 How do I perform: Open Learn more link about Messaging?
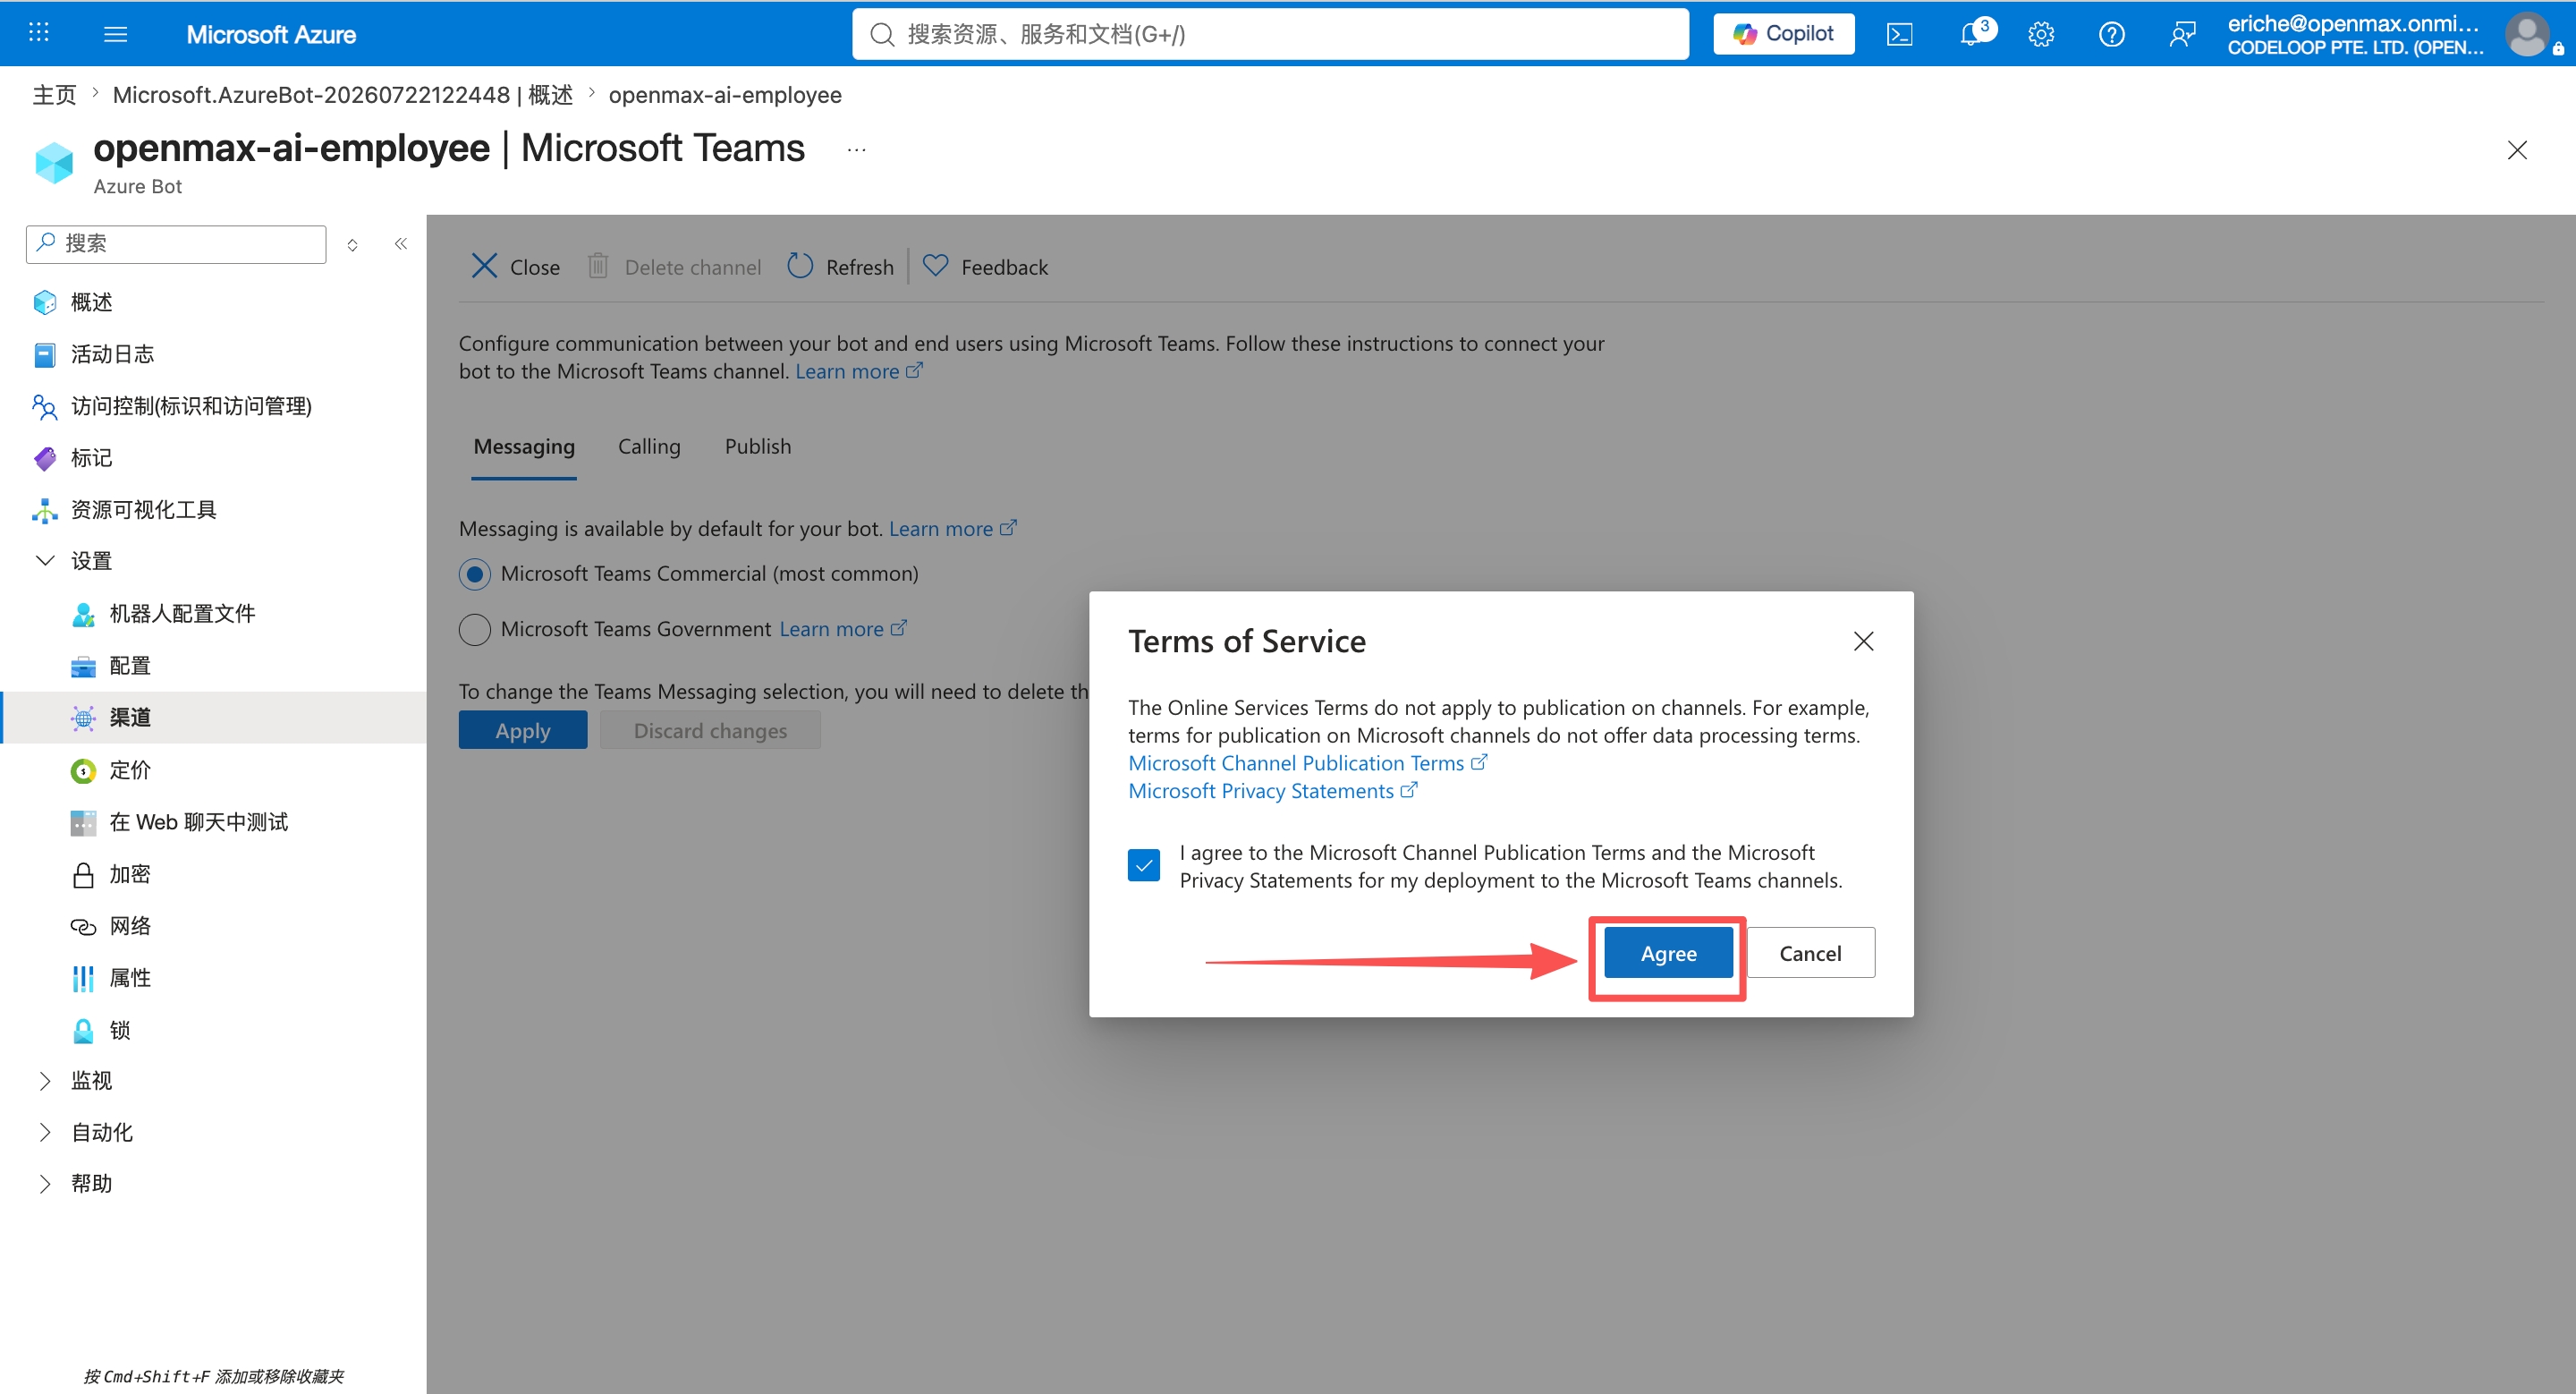952,528
